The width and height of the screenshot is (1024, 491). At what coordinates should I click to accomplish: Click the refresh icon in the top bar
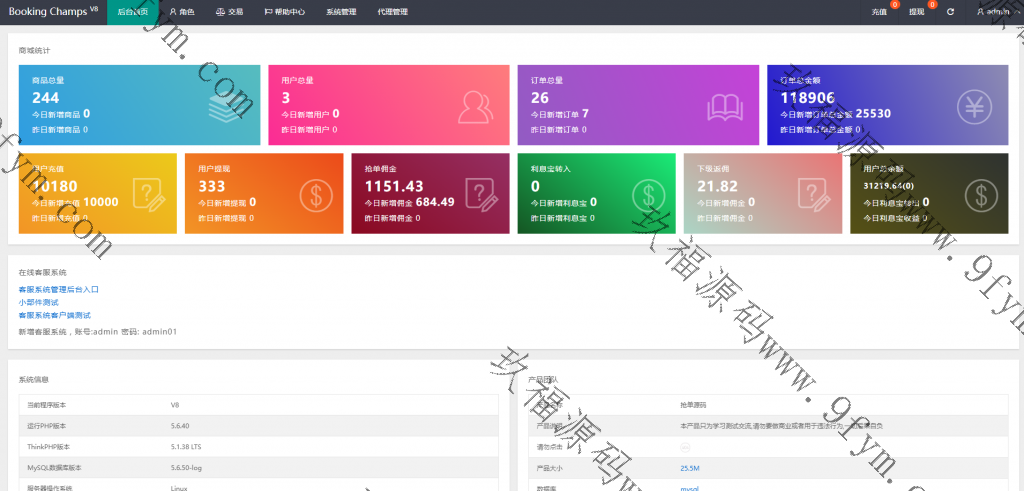950,12
